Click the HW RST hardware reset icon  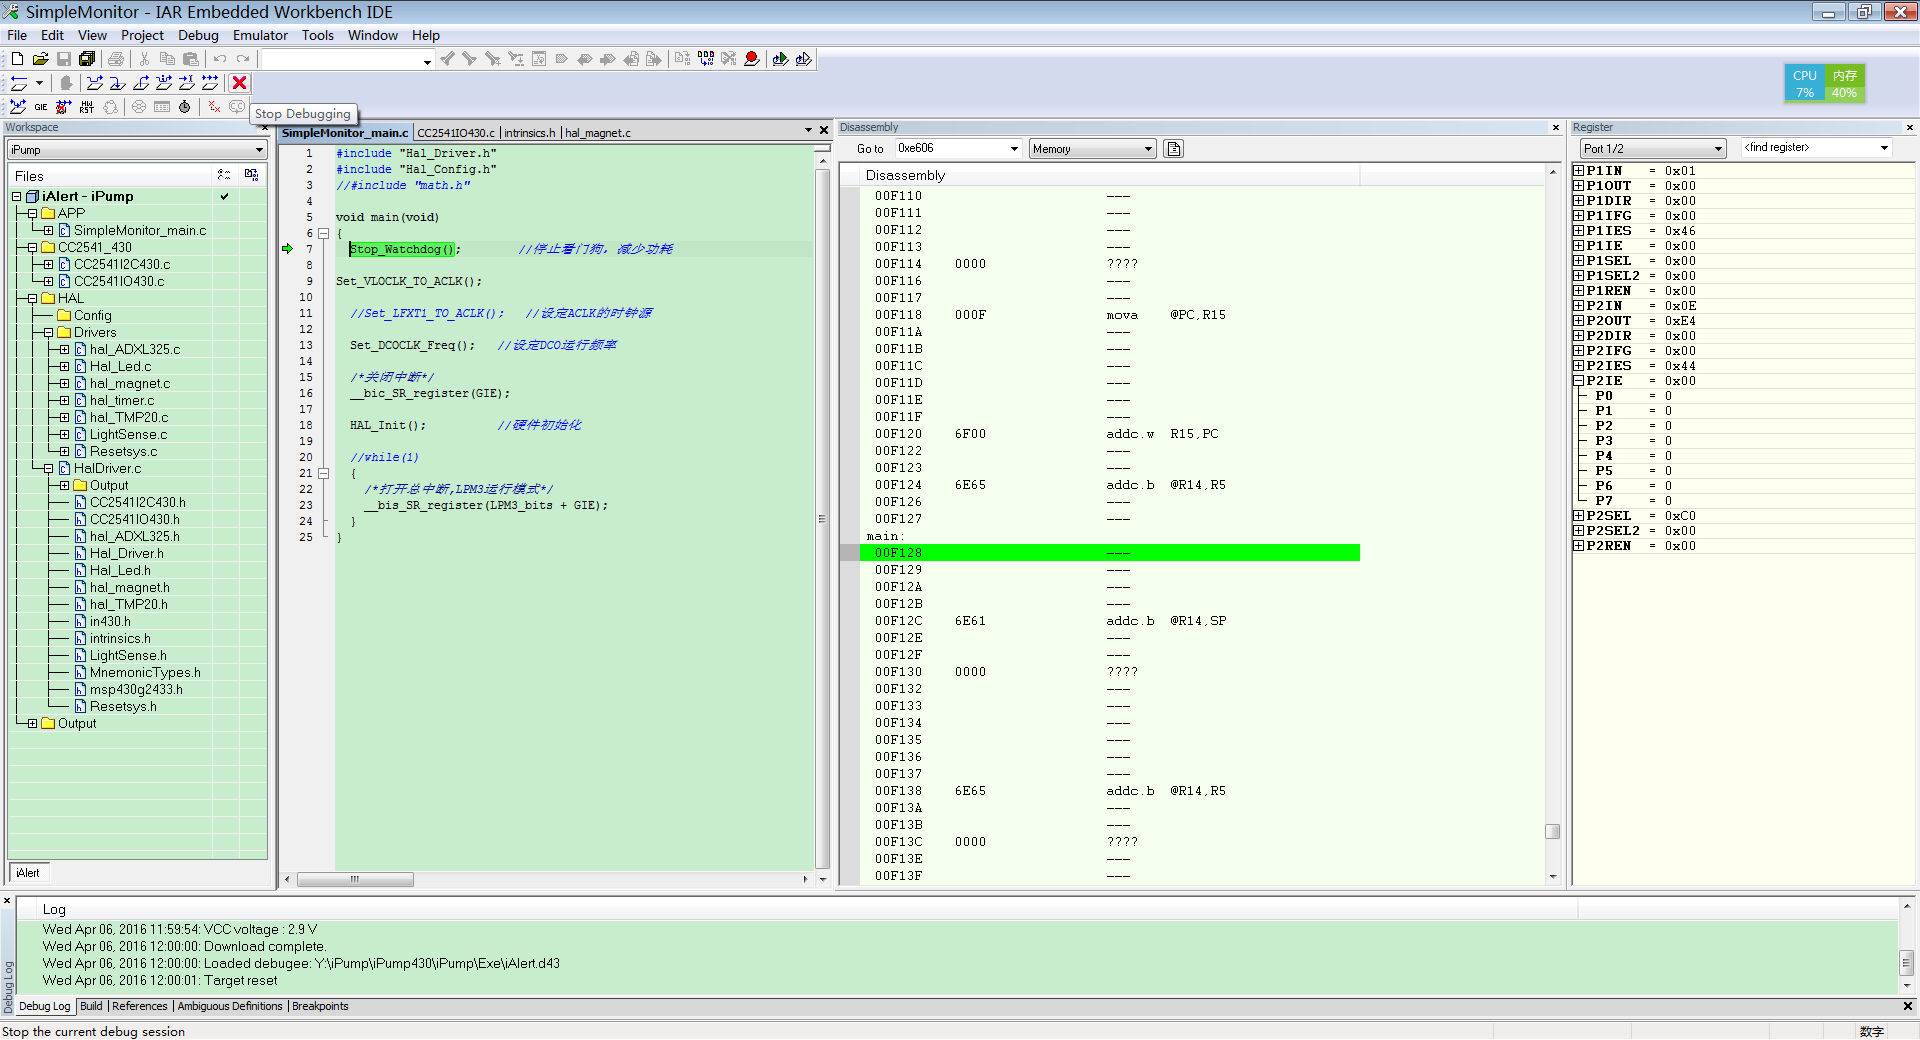(87, 107)
